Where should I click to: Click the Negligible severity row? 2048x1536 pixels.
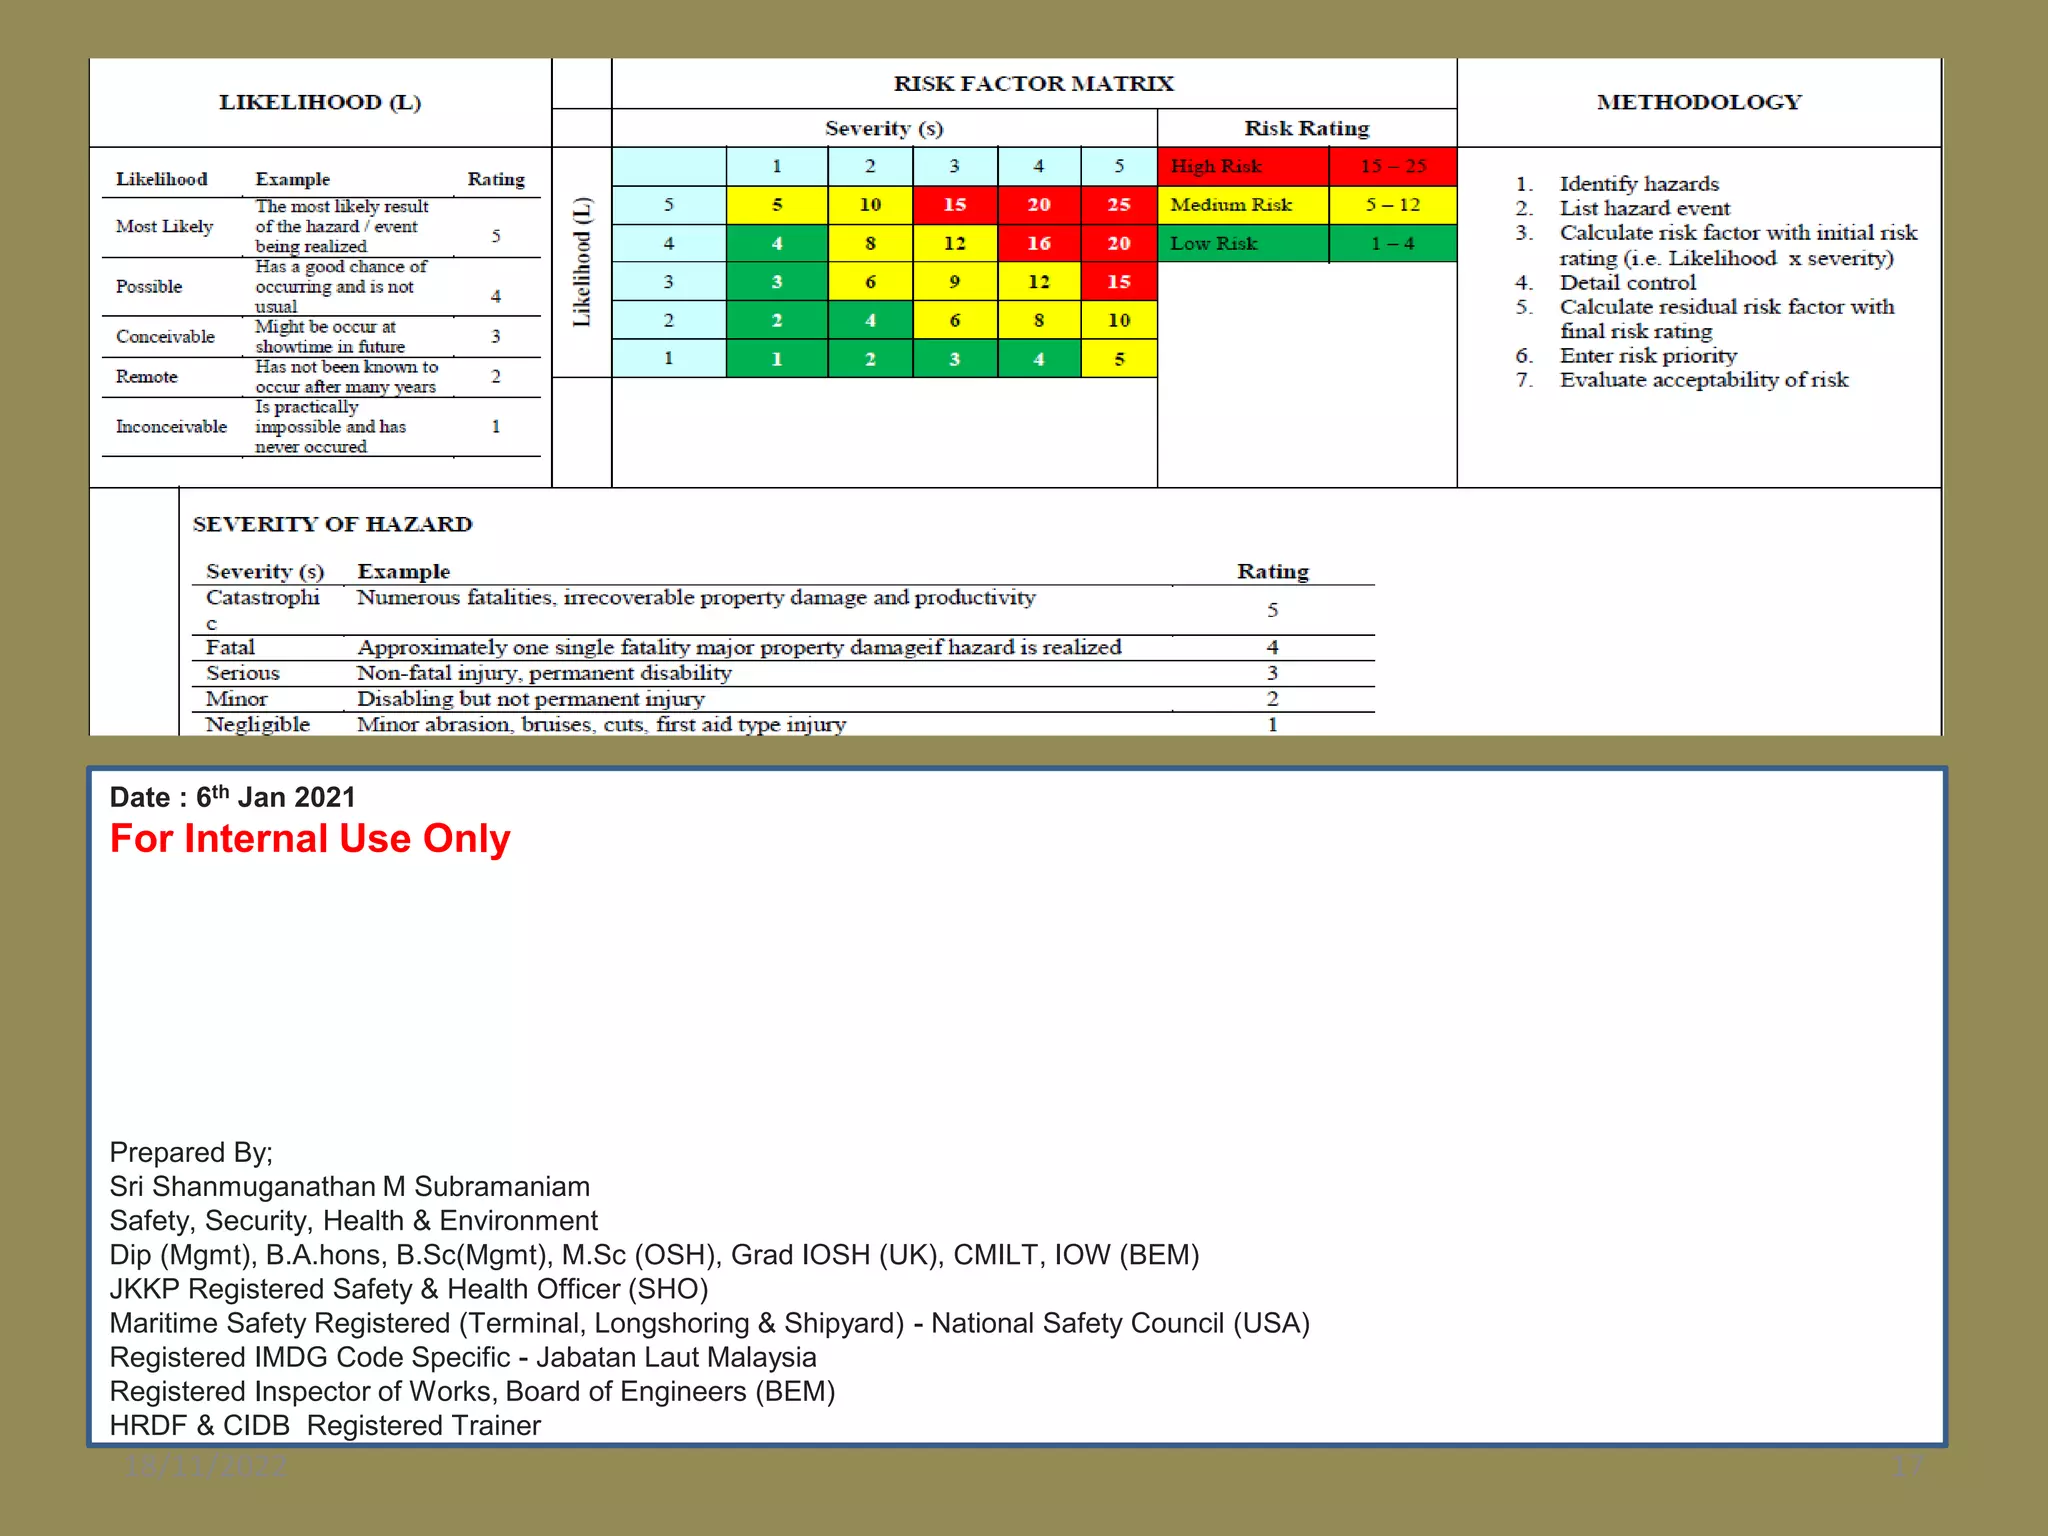(x=258, y=724)
